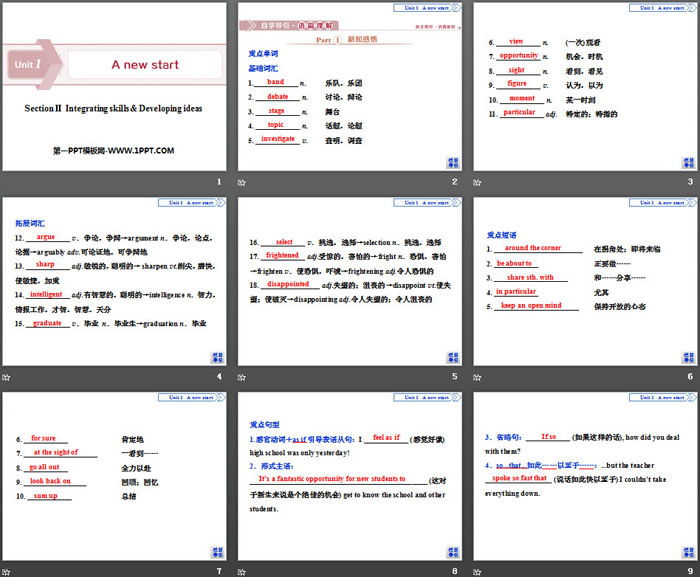This screenshot has width=700, height=577.
Task: Select slide 9 thumbnail with If so sentence
Action: (585, 477)
